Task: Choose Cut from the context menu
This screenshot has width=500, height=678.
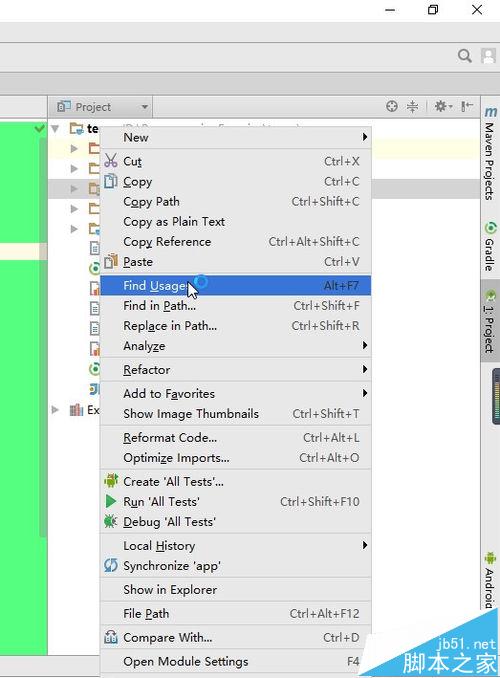Action: [236, 161]
